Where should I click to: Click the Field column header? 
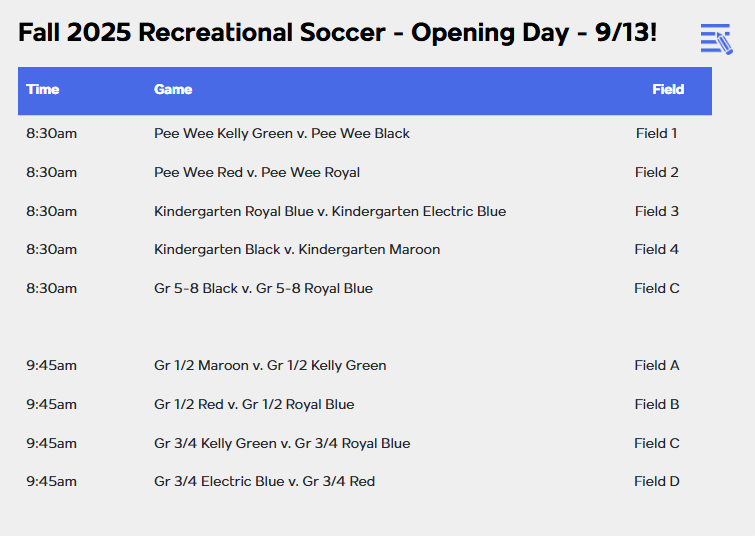(668, 89)
